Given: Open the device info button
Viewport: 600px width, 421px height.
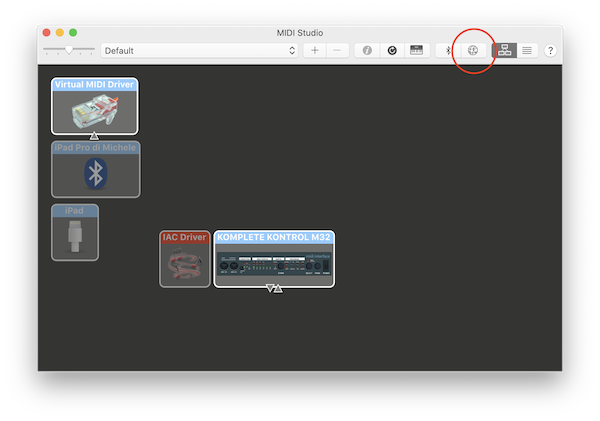Looking at the screenshot, I should click(367, 51).
